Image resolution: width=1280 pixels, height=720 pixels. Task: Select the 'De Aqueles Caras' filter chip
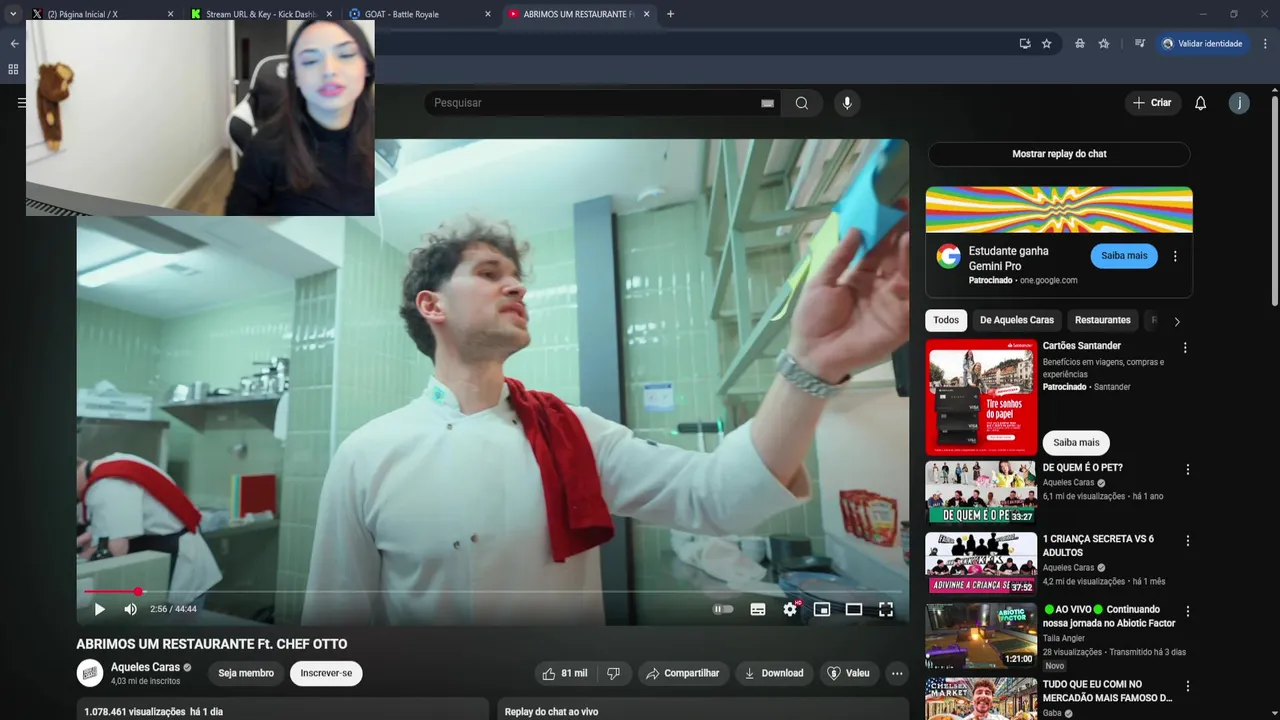point(1017,320)
